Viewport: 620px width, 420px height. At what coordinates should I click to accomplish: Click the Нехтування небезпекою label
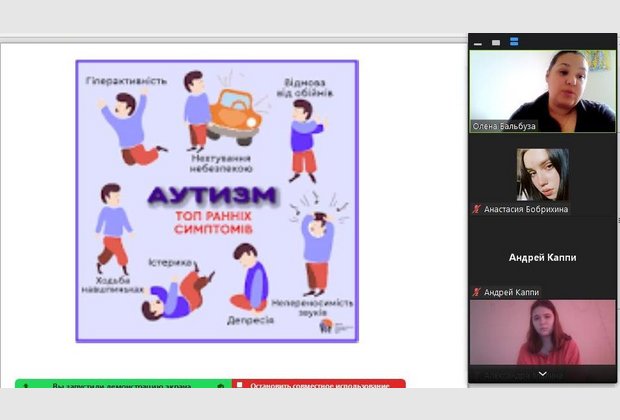click(221, 163)
